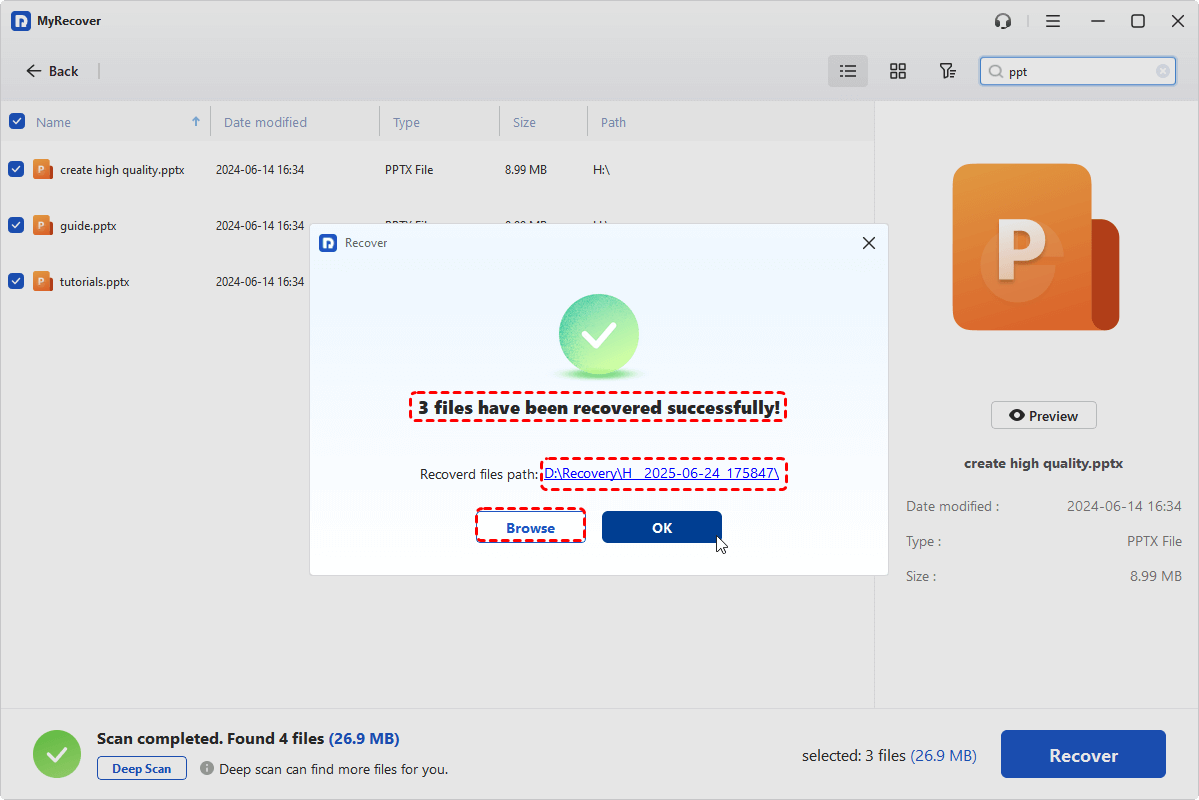Click the info icon next to Deep scan hint

pos(206,768)
